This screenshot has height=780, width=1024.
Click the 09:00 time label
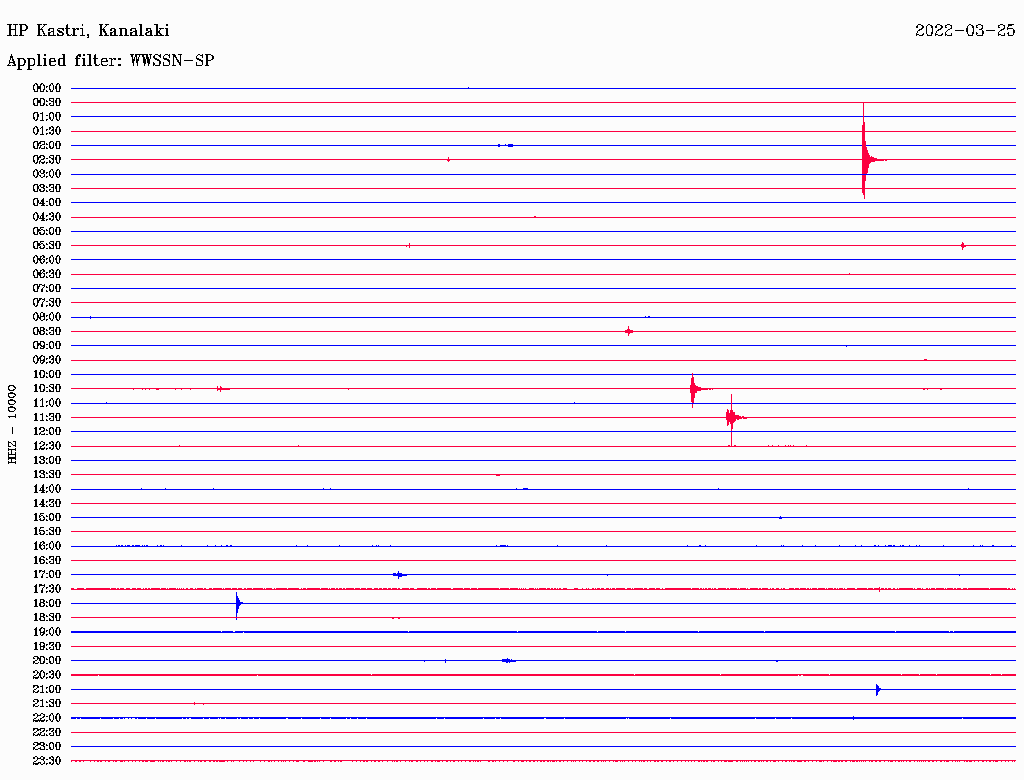tap(47, 346)
